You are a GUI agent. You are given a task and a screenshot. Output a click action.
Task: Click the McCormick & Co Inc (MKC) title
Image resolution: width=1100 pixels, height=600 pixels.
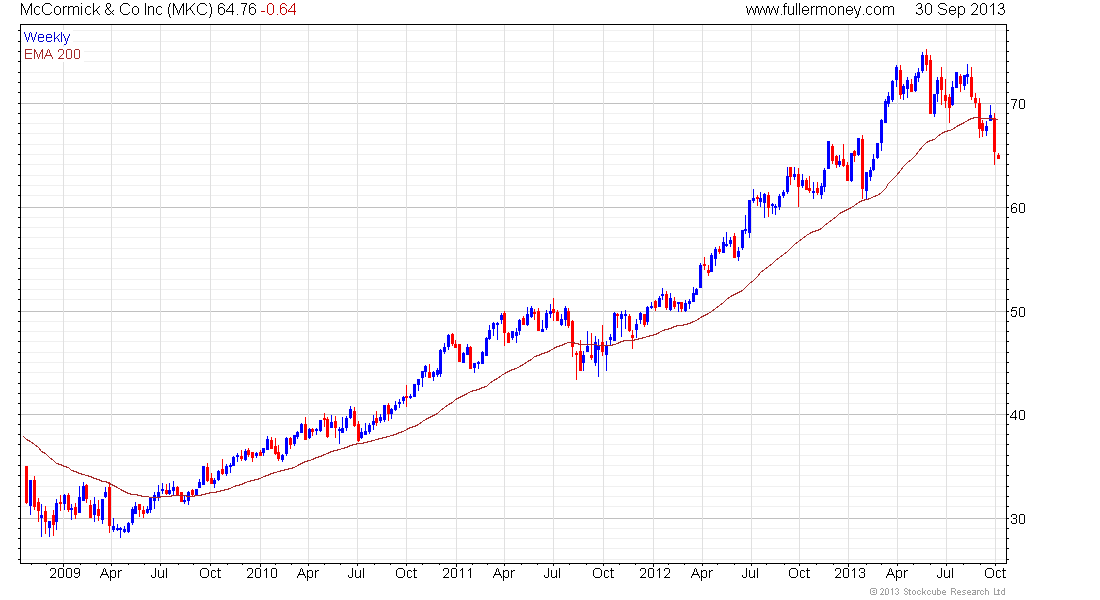coord(116,10)
